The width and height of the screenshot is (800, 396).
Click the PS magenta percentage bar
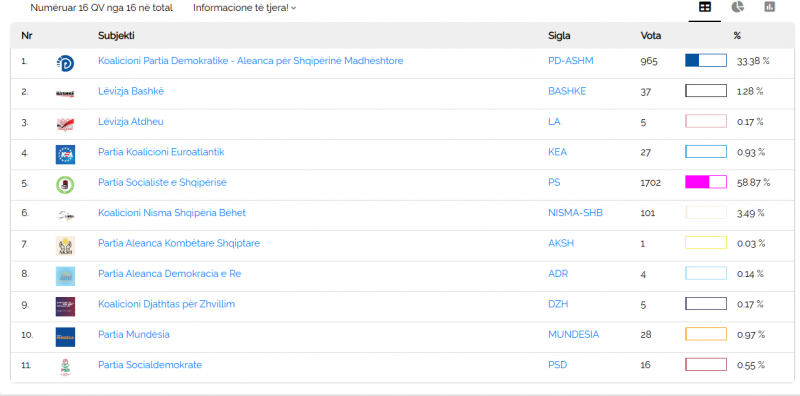(706, 182)
